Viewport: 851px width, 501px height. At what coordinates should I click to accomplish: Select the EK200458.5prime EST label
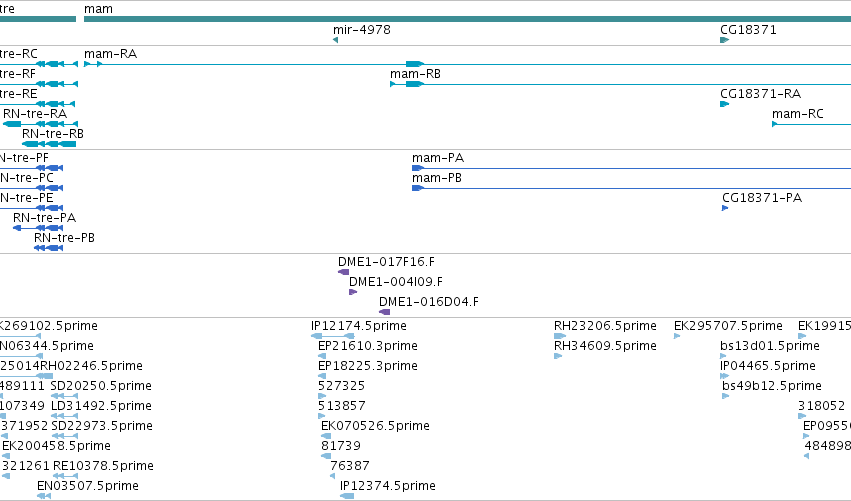pos(56,446)
